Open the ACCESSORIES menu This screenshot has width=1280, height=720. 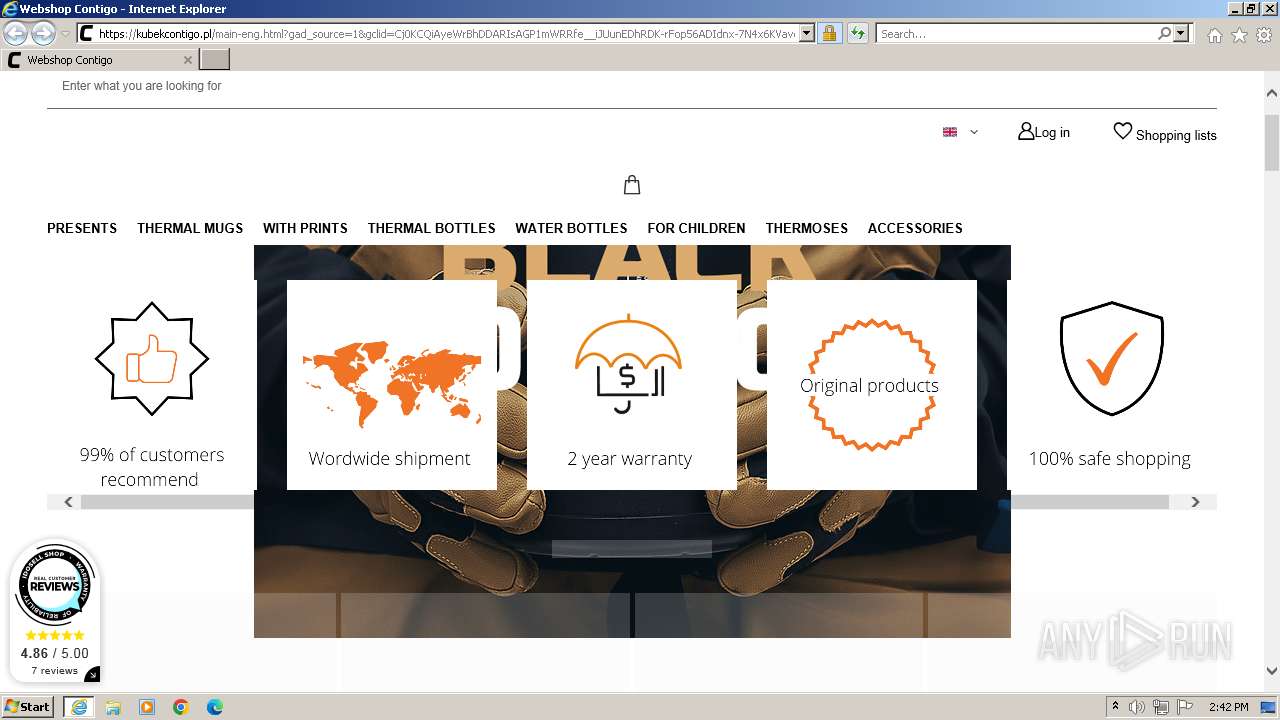(915, 228)
